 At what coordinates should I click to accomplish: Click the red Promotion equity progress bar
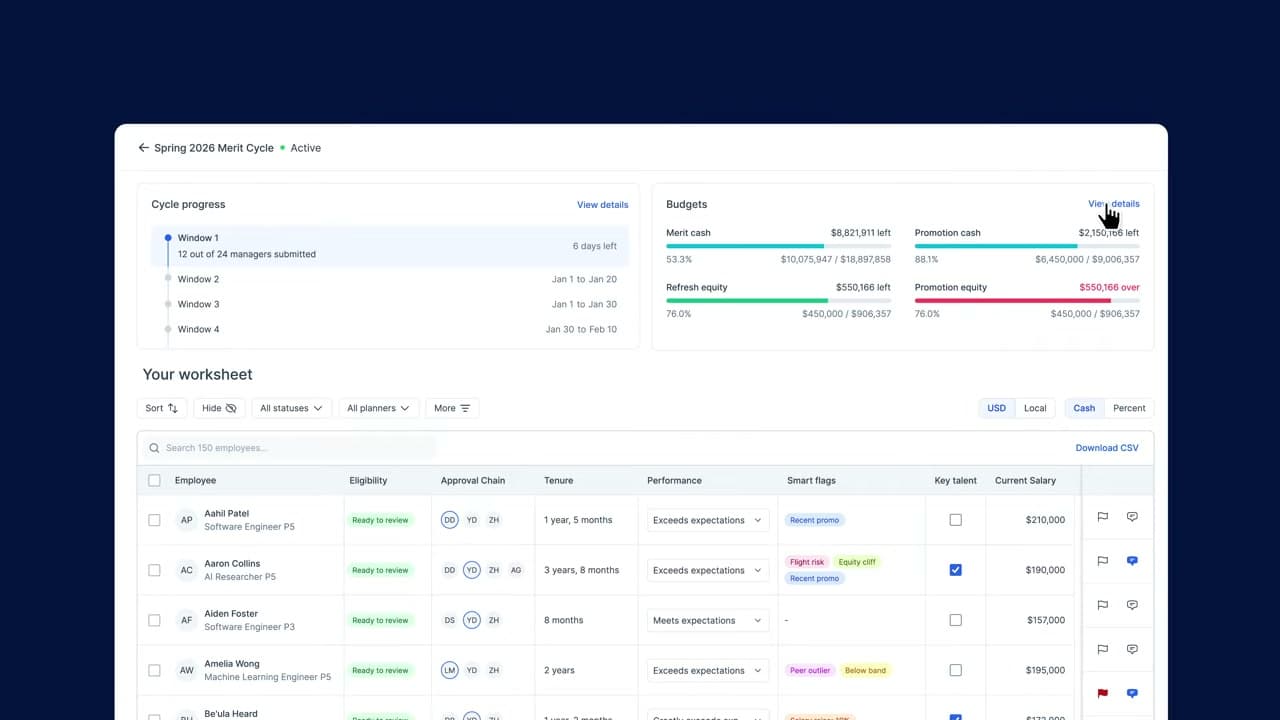pyautogui.click(x=1027, y=300)
